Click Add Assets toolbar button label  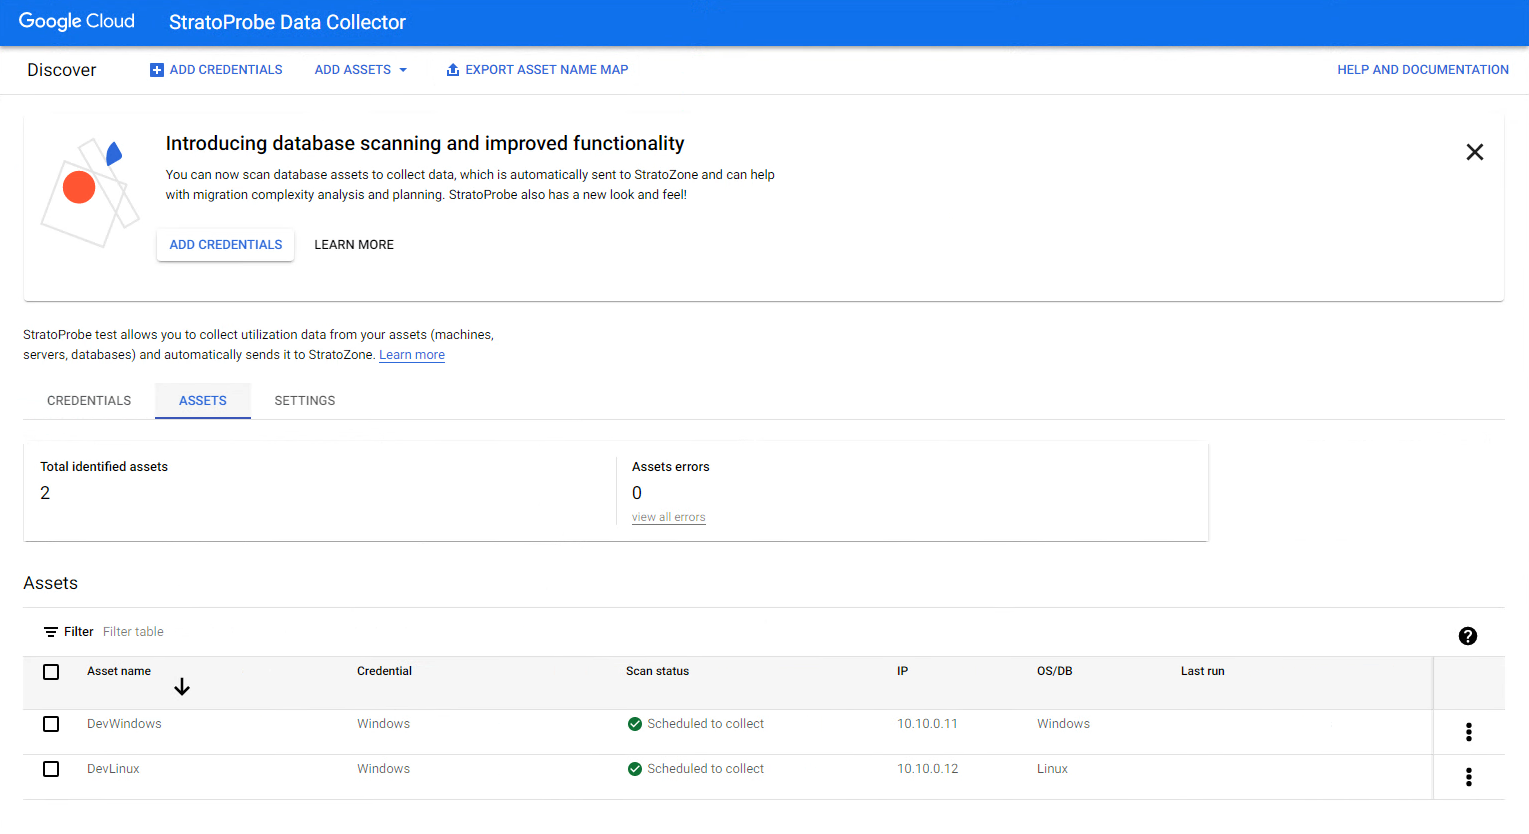[x=353, y=70]
